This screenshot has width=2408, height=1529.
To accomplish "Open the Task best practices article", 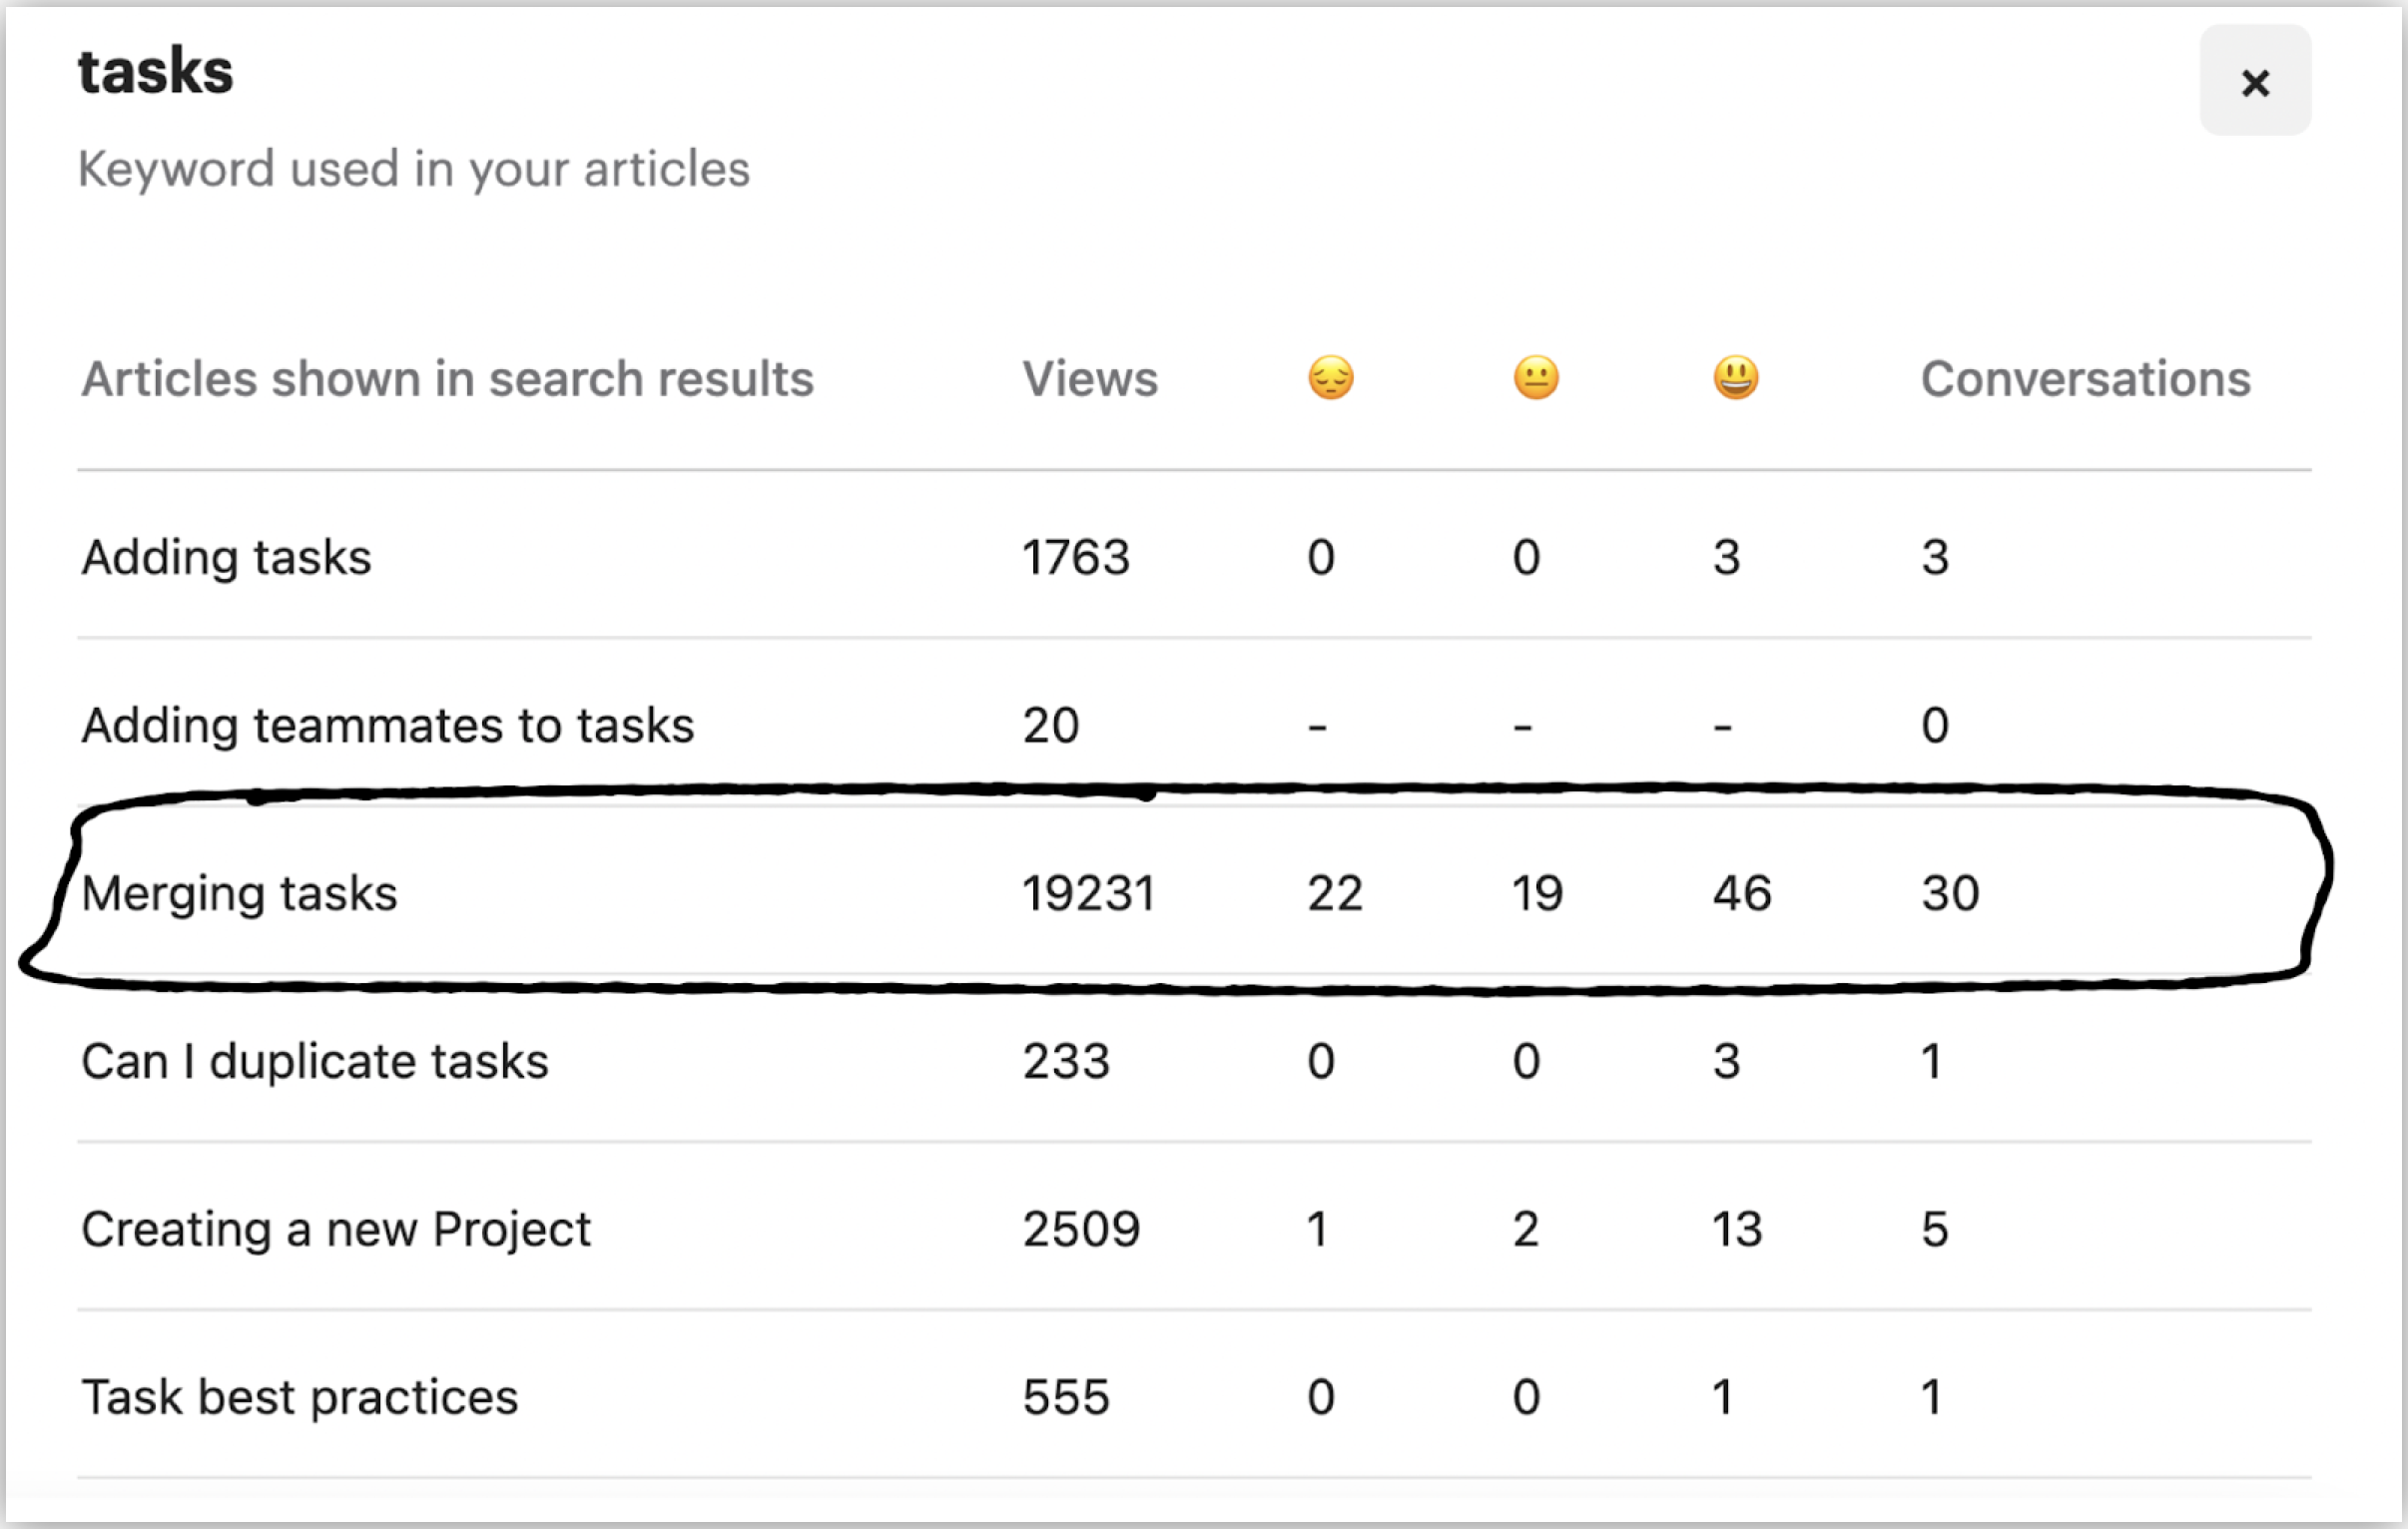I will pyautogui.click(x=300, y=1397).
